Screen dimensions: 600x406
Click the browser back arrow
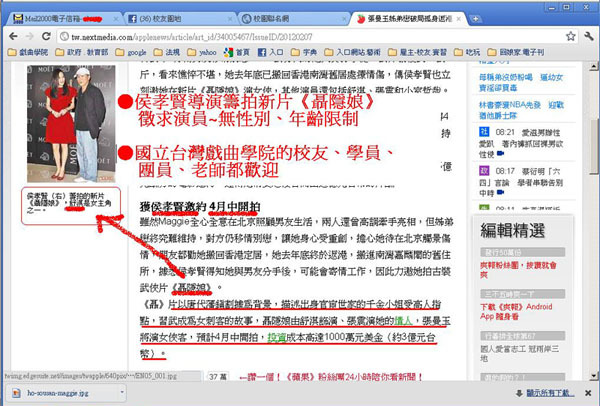pos(13,36)
